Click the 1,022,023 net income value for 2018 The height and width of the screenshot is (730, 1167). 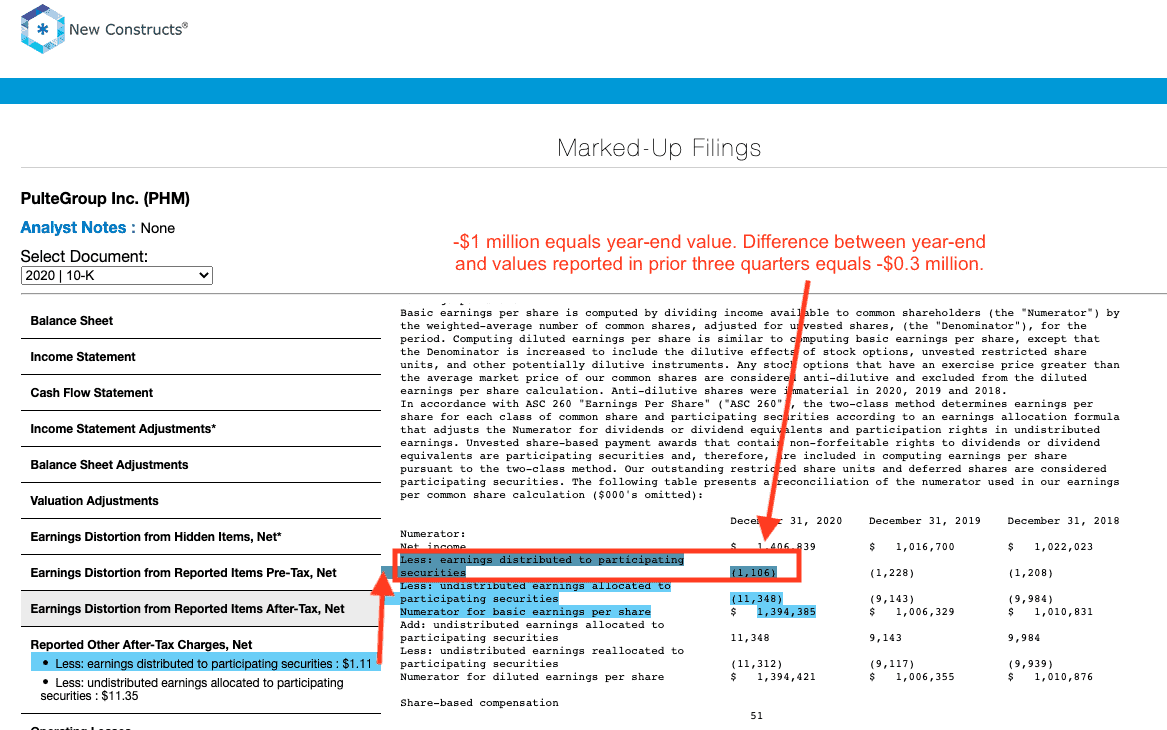1063,547
